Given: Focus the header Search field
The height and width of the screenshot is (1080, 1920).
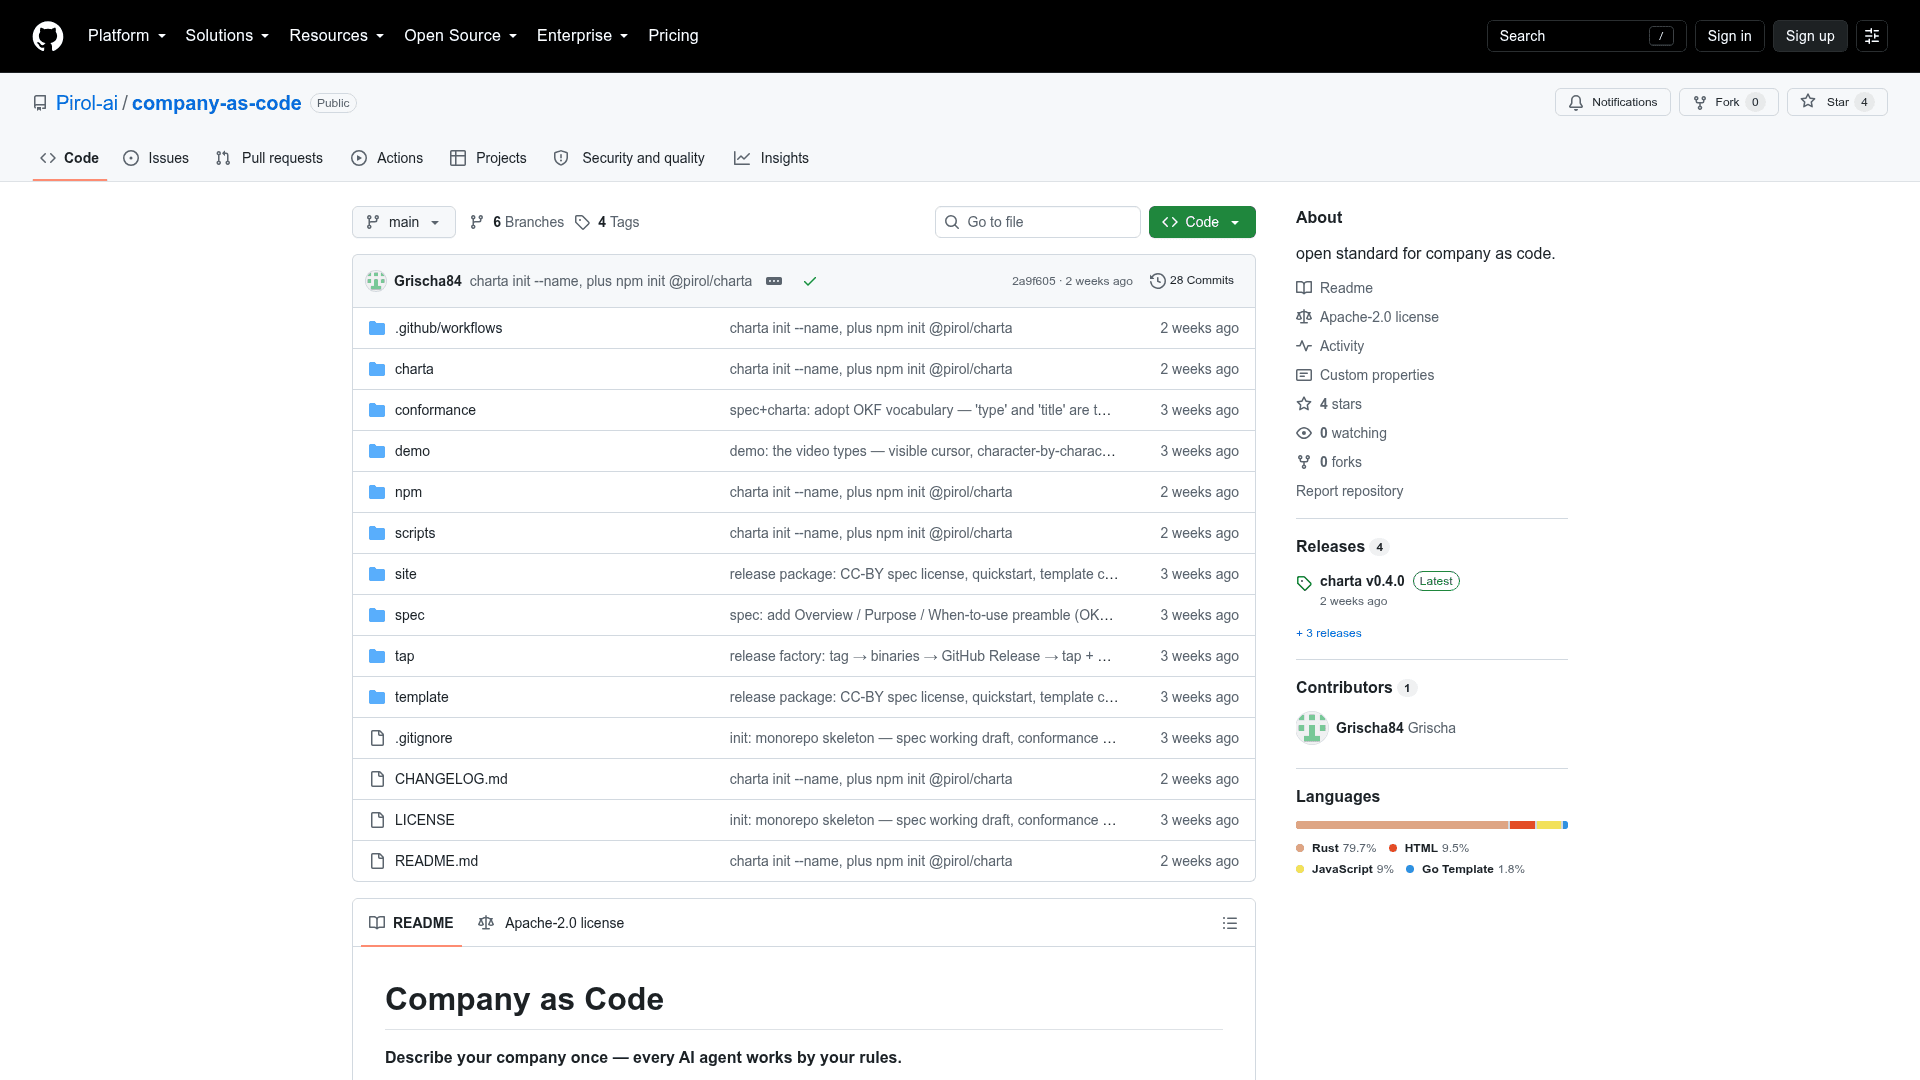Looking at the screenshot, I should click(x=1586, y=36).
